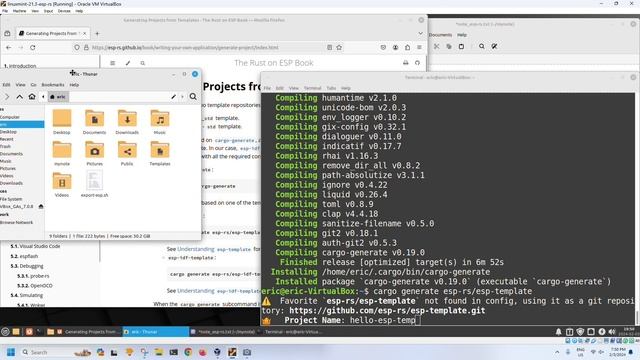Screen dimensions: 640x360
Task: Open the 1. Introduction chapter link
Action: point(20,66)
